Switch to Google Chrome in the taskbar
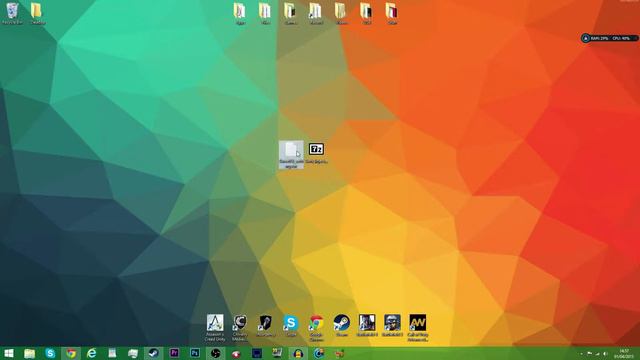This screenshot has width=640, height=360. 71,353
